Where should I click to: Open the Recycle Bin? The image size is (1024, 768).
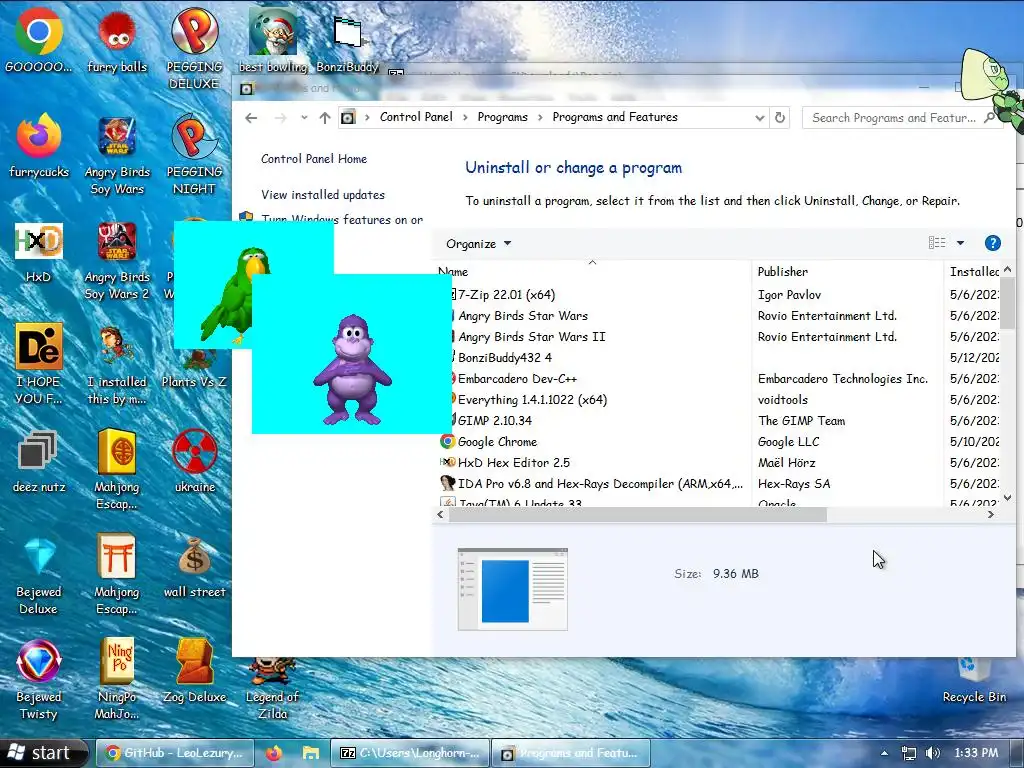[974, 679]
